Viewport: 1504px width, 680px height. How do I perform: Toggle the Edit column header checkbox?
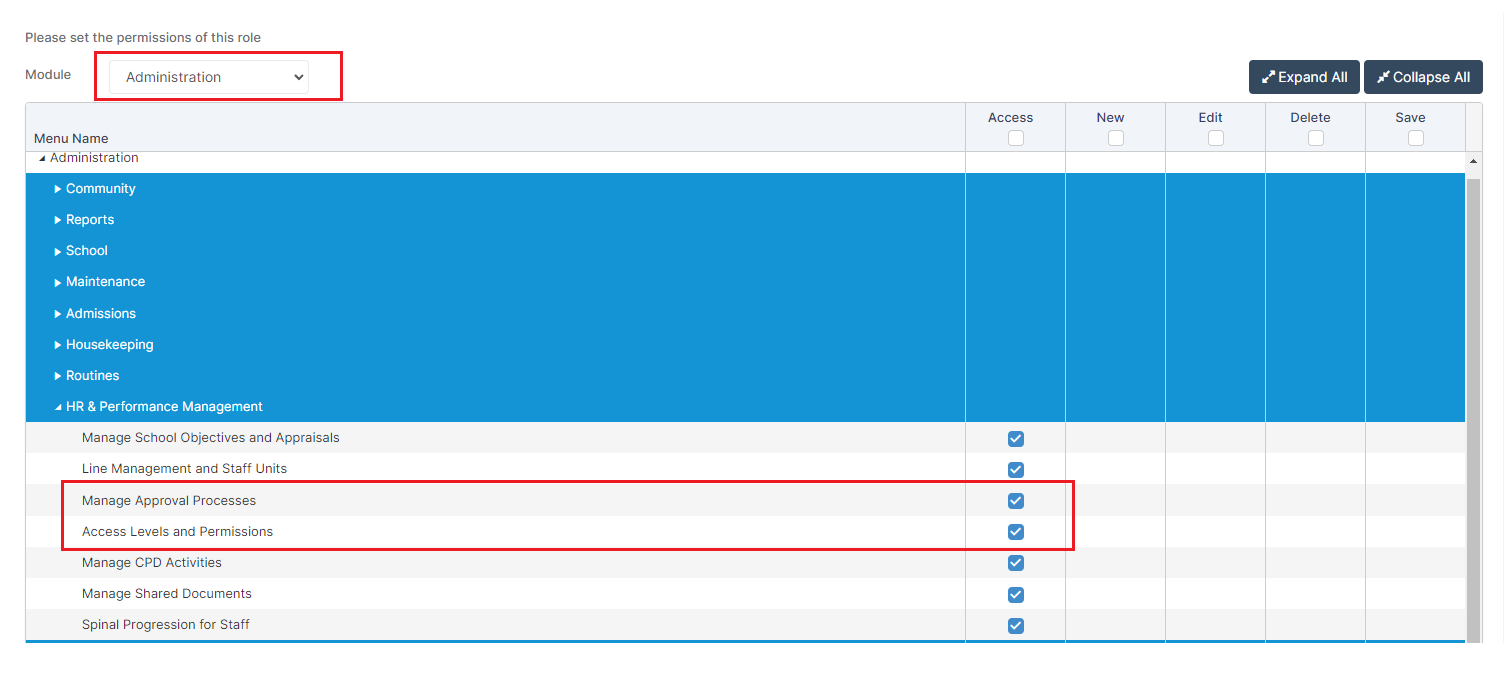tap(1216, 138)
